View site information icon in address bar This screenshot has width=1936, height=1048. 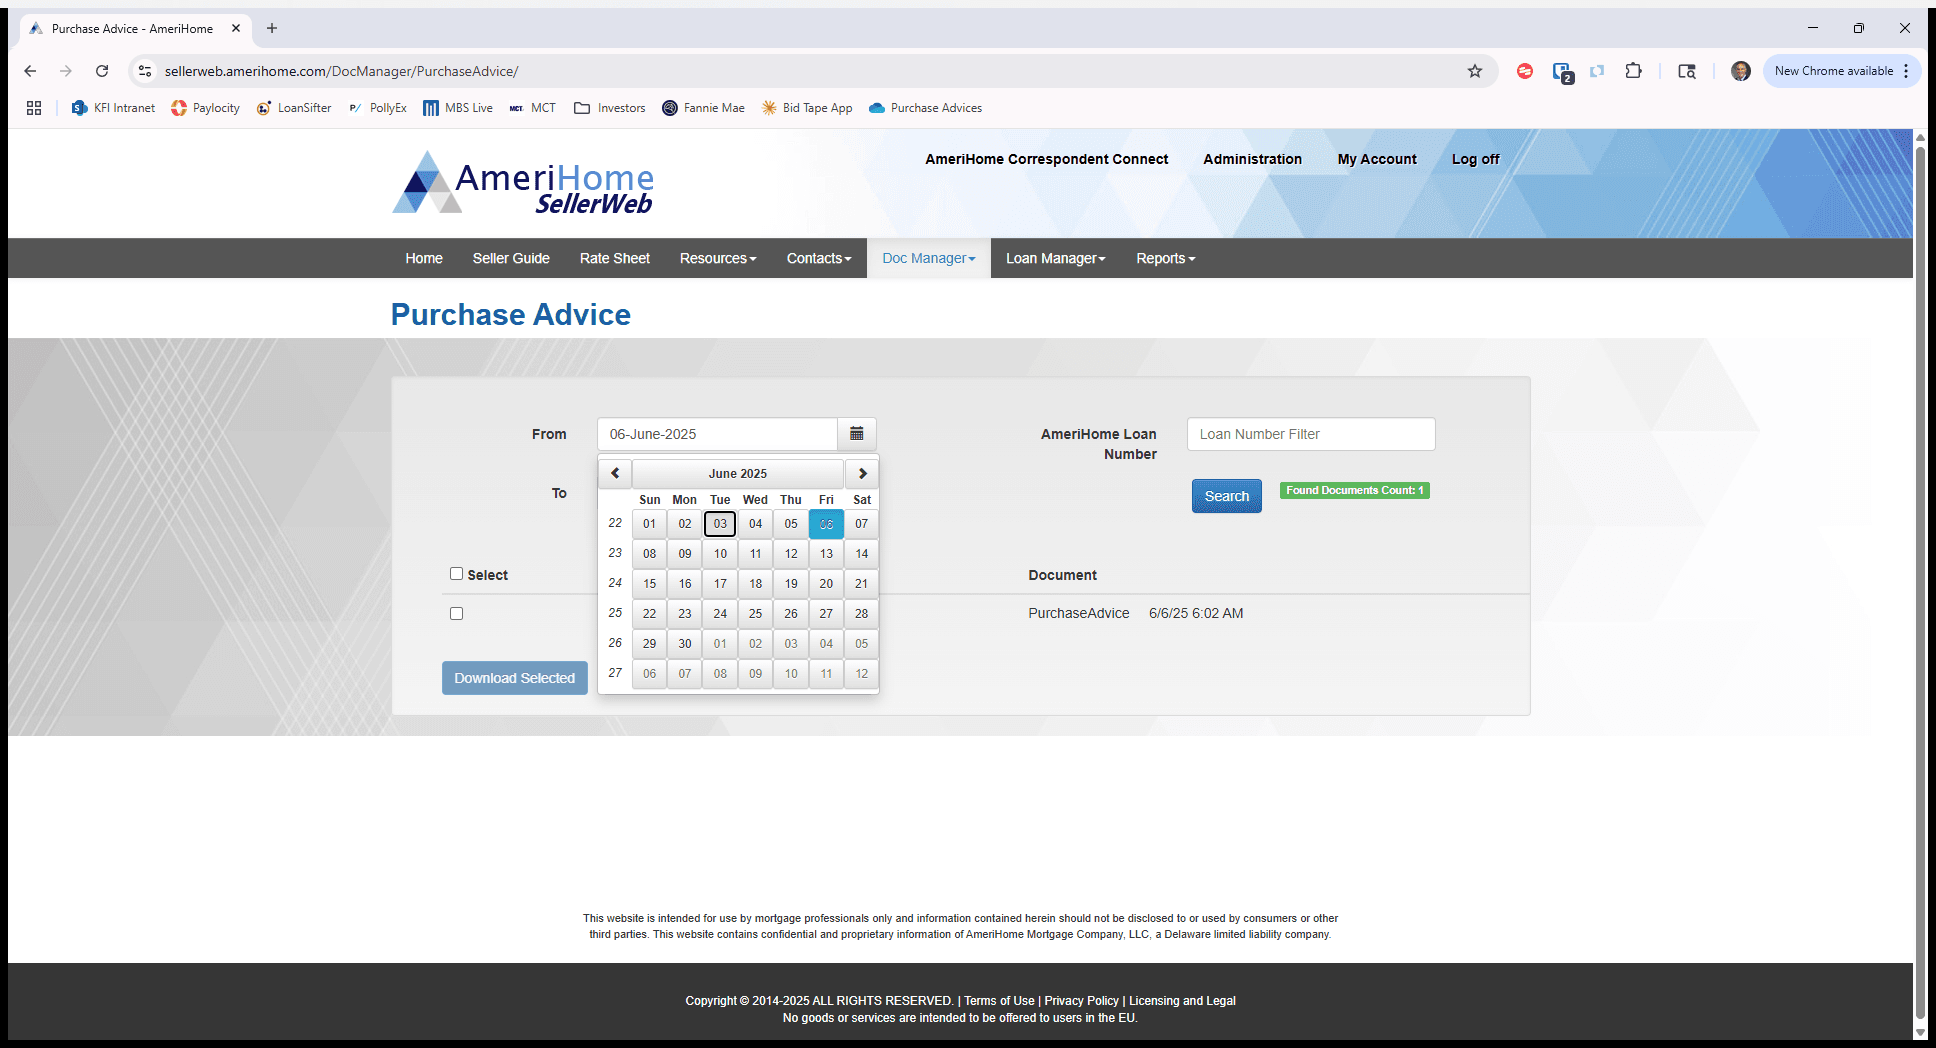coord(146,71)
